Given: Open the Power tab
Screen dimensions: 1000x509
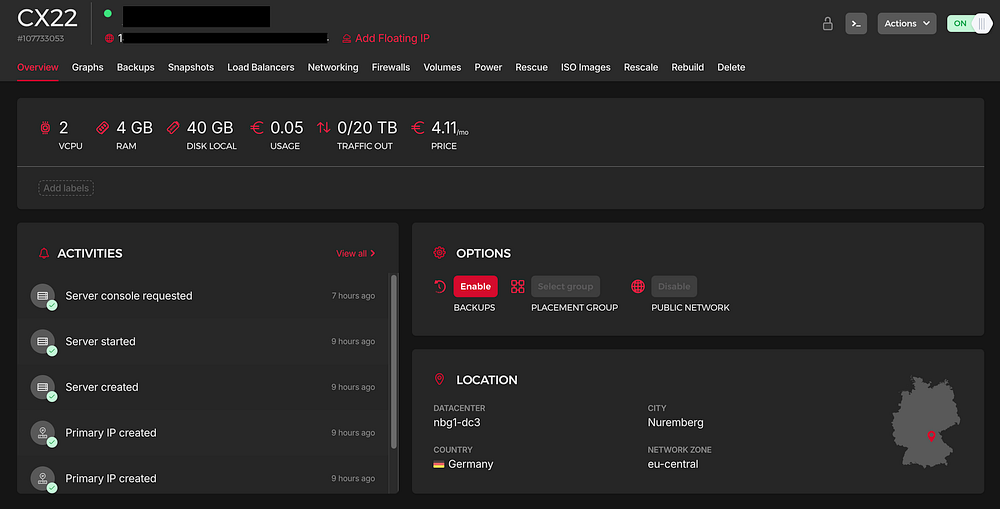Looking at the screenshot, I should tap(488, 67).
